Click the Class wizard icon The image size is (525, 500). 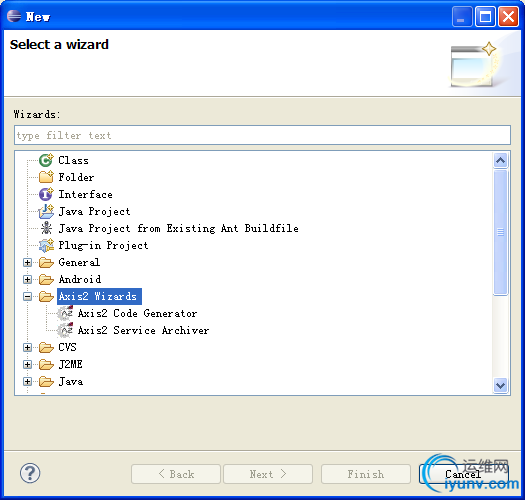tap(46, 160)
